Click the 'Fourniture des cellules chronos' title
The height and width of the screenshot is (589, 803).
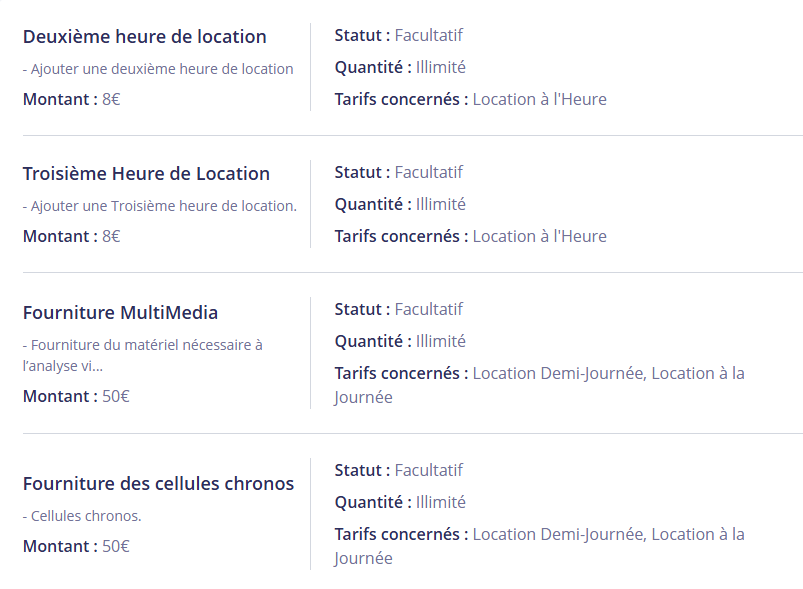click(158, 484)
